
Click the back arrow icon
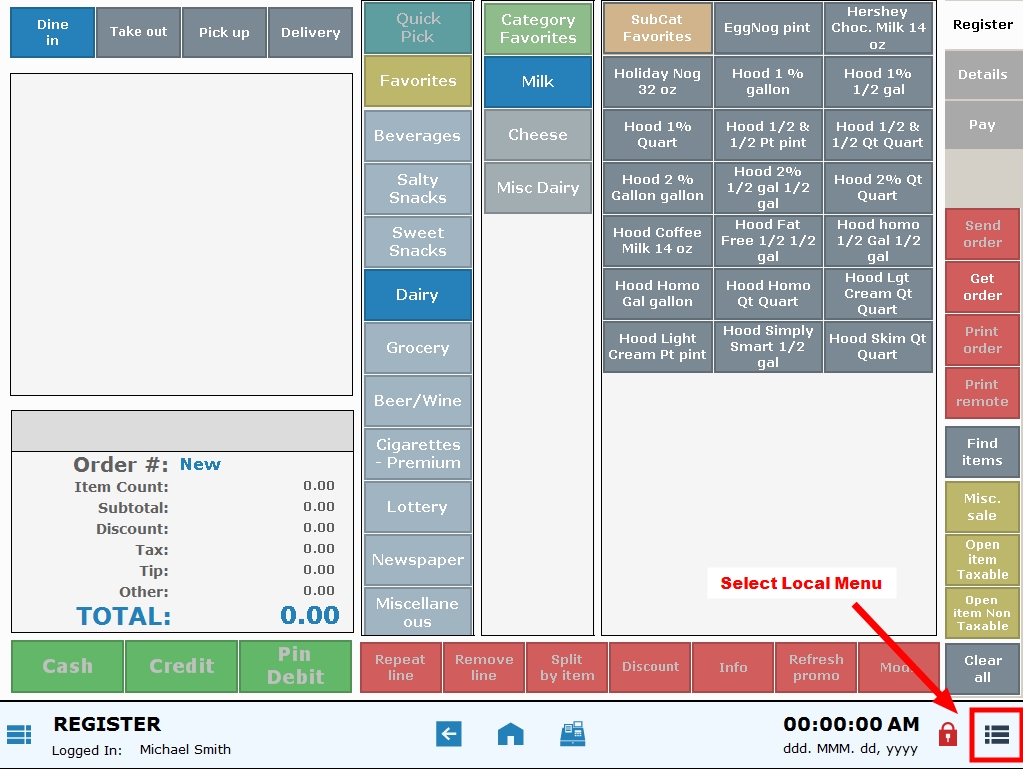click(x=448, y=733)
